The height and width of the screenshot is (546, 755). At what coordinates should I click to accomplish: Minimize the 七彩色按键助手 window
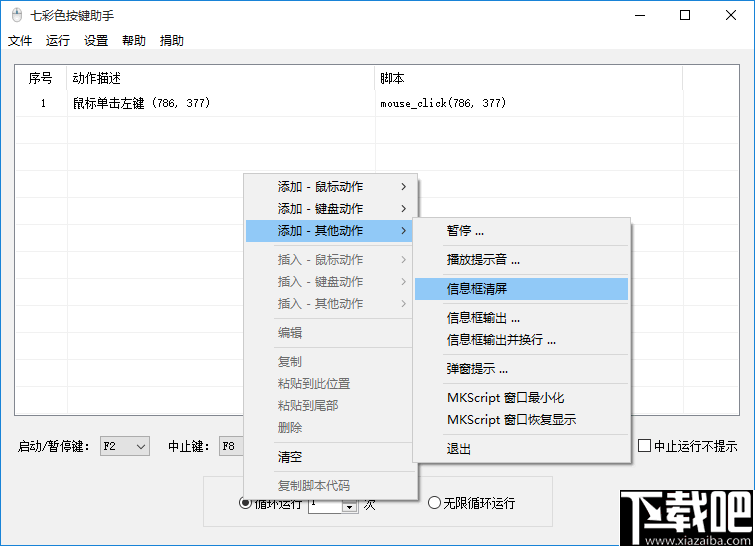click(x=639, y=15)
